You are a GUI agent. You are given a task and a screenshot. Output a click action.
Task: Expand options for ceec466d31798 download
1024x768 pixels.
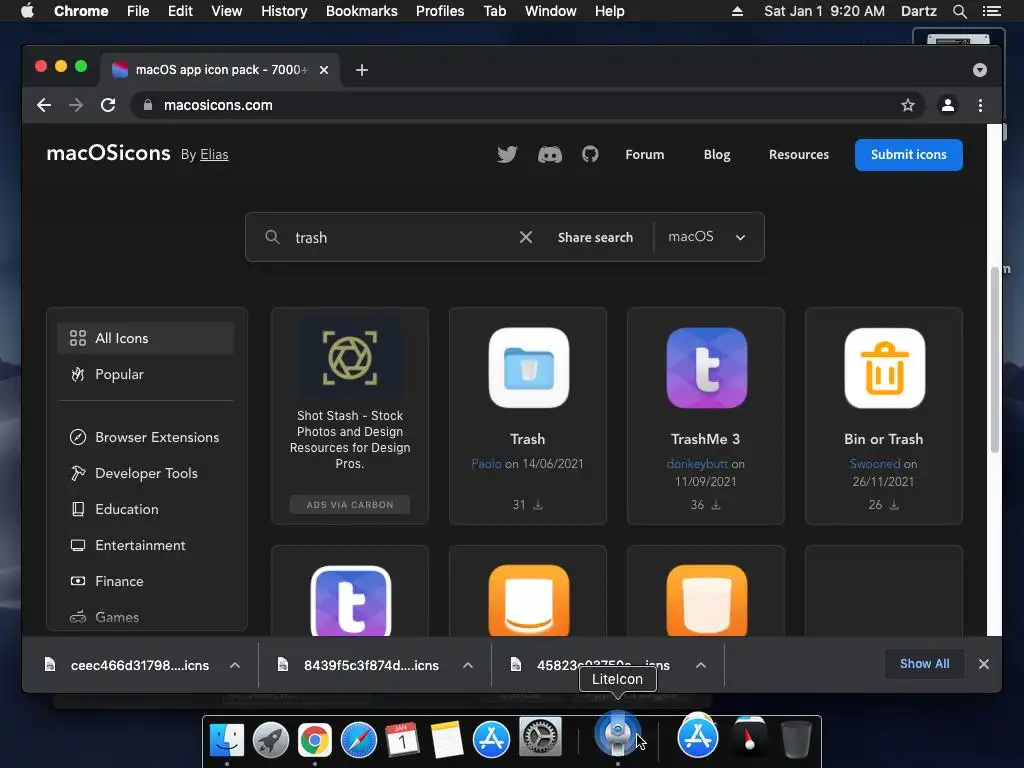(x=235, y=665)
